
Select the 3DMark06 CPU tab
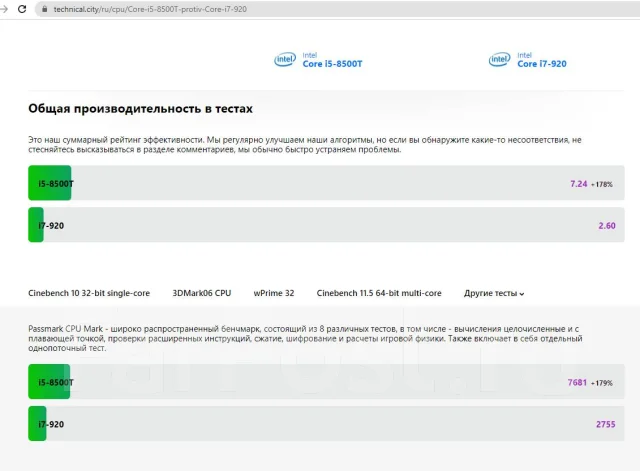click(202, 293)
